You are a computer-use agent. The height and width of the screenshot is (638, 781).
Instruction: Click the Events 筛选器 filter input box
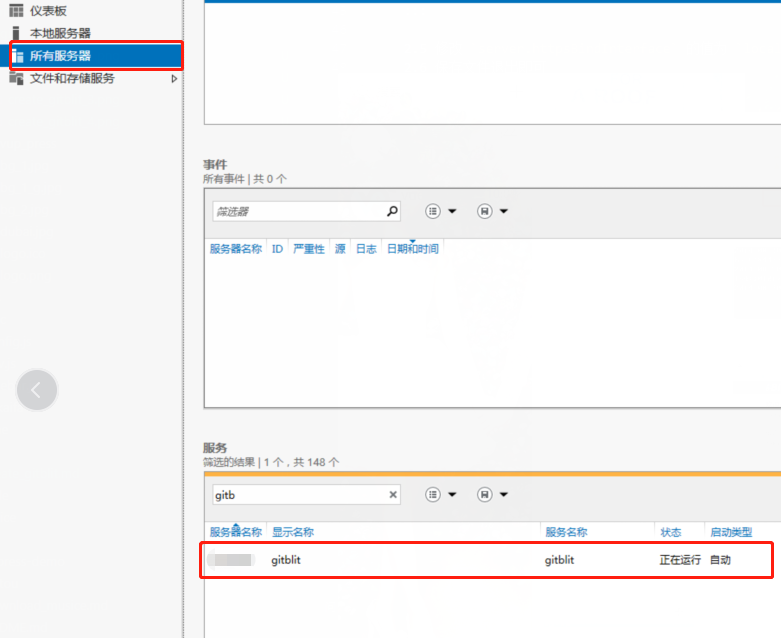click(297, 211)
